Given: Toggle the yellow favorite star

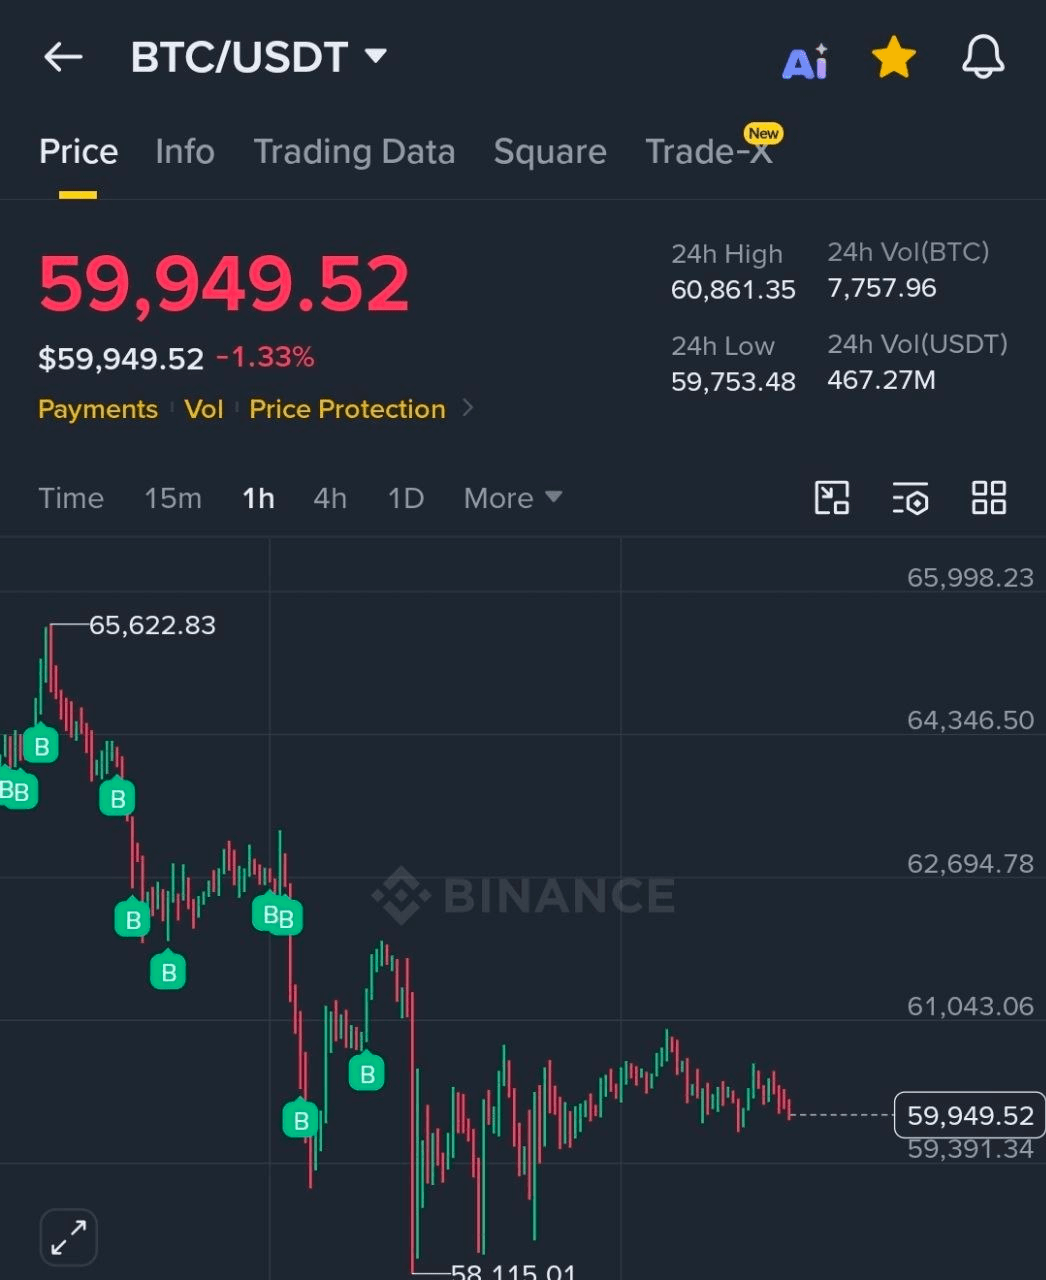Looking at the screenshot, I should click(894, 58).
